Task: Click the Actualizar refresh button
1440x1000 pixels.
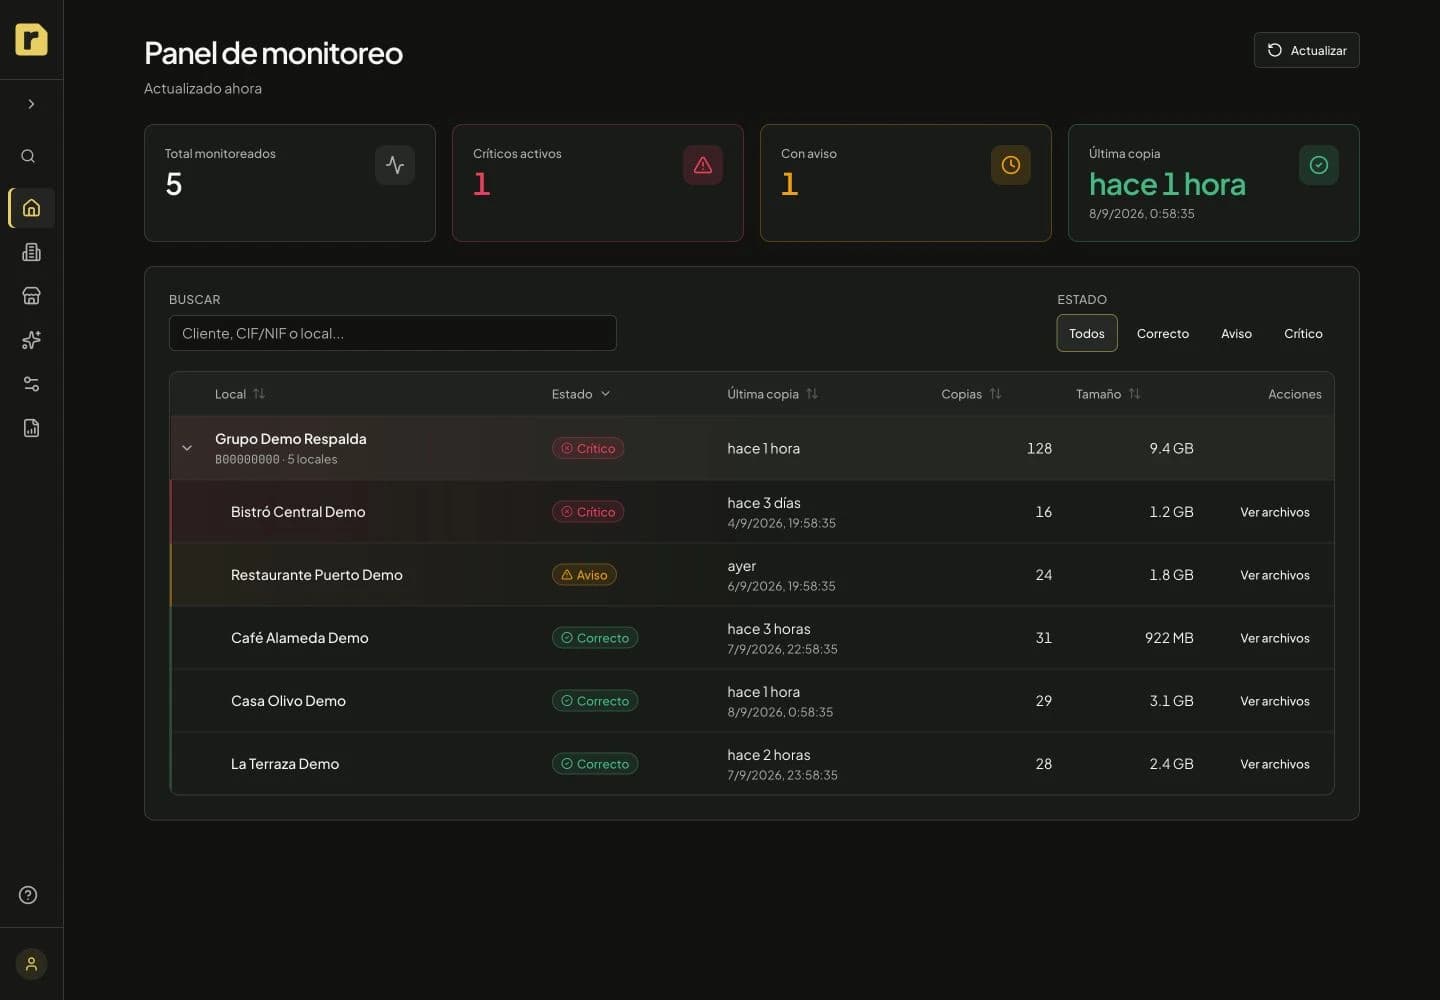Action: [1306, 50]
